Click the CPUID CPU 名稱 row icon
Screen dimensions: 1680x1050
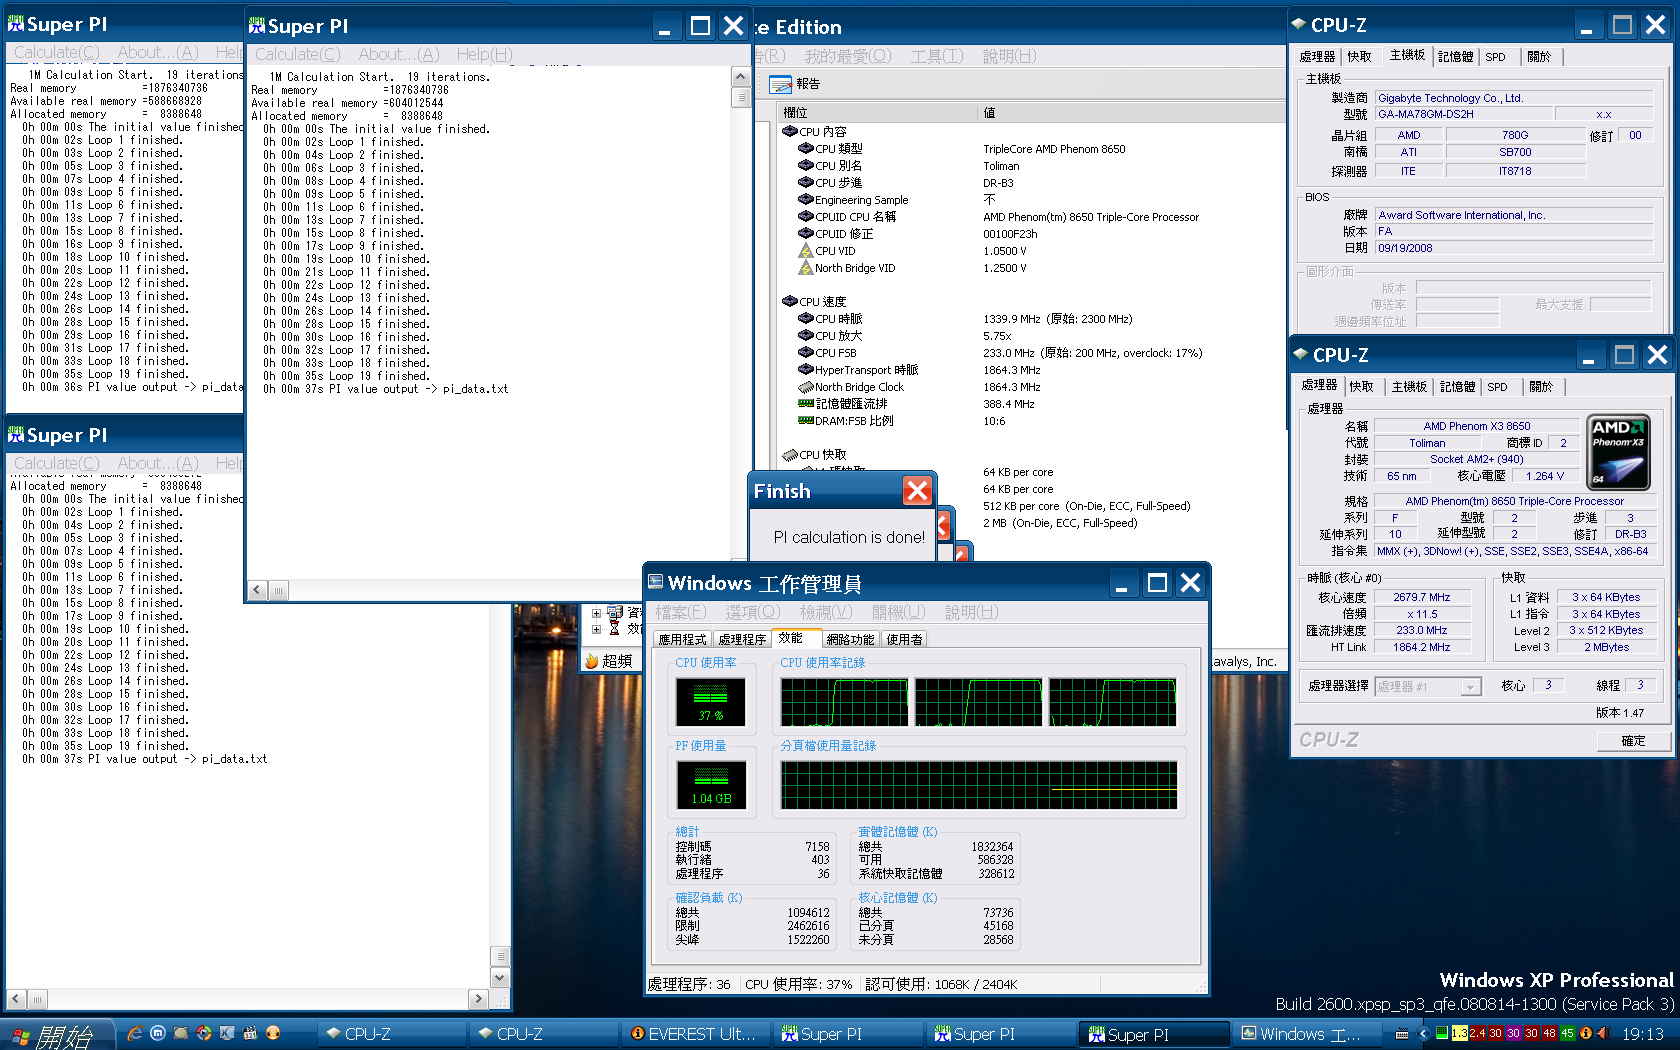click(805, 217)
